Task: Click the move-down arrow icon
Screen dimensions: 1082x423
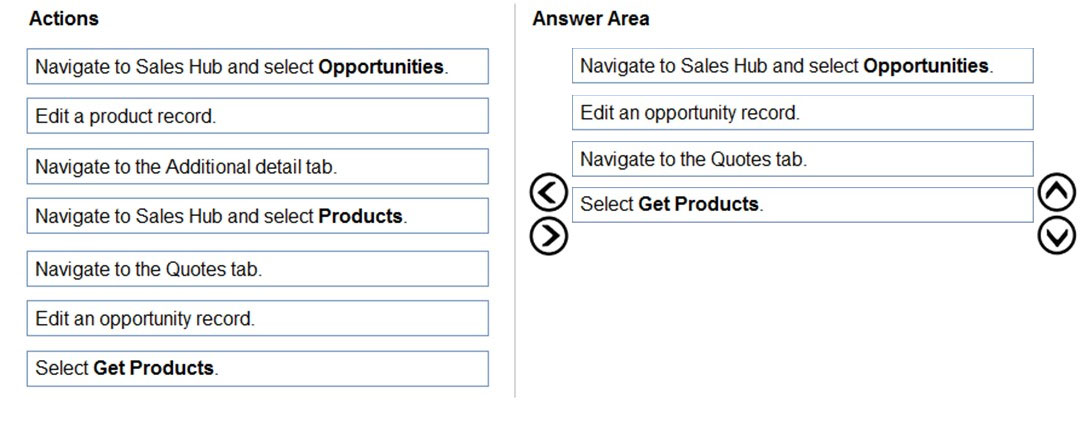Action: click(x=1057, y=236)
